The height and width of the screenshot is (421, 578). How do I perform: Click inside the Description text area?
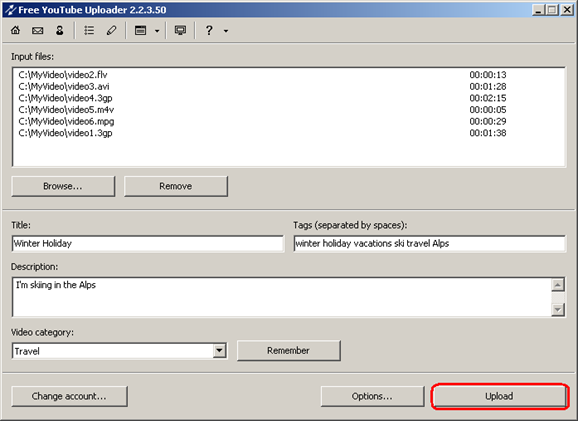tap(282, 297)
